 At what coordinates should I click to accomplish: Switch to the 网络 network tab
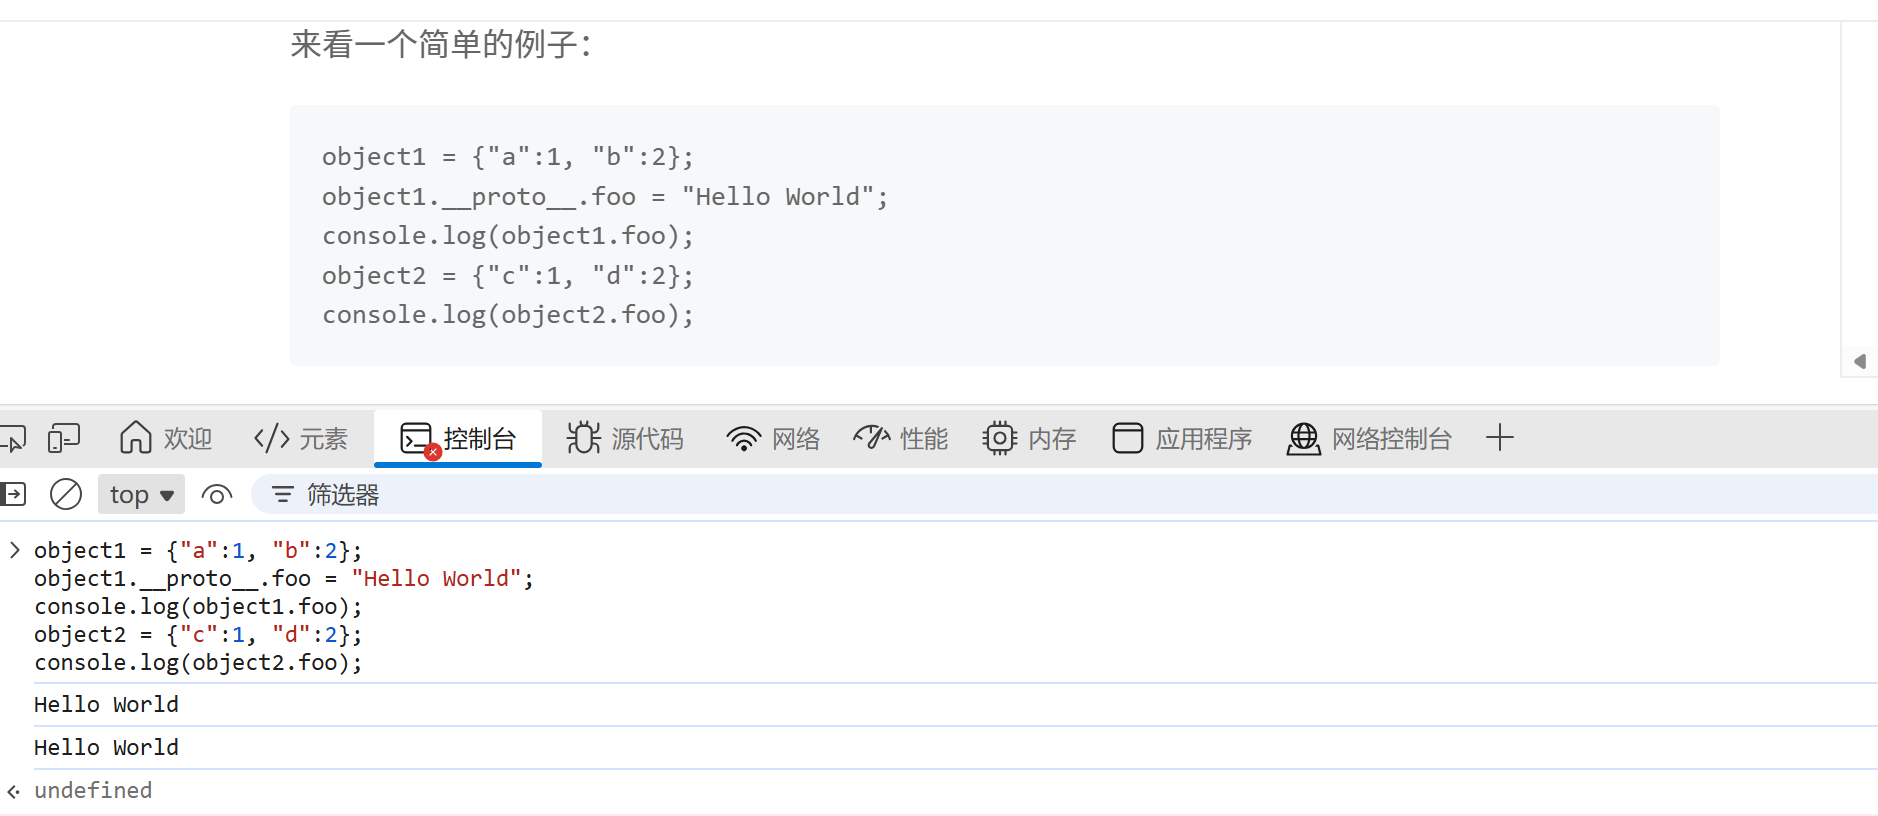773,438
